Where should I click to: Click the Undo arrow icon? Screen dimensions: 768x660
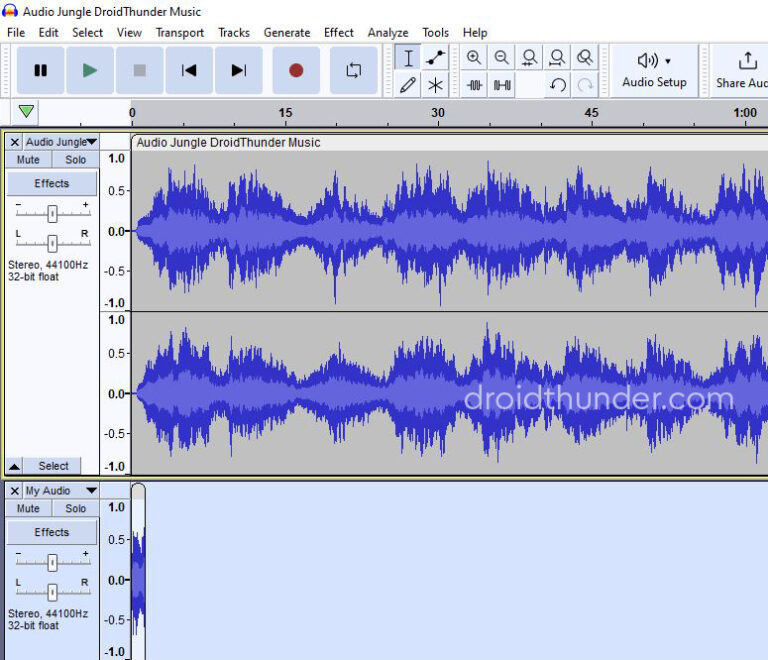[557, 85]
